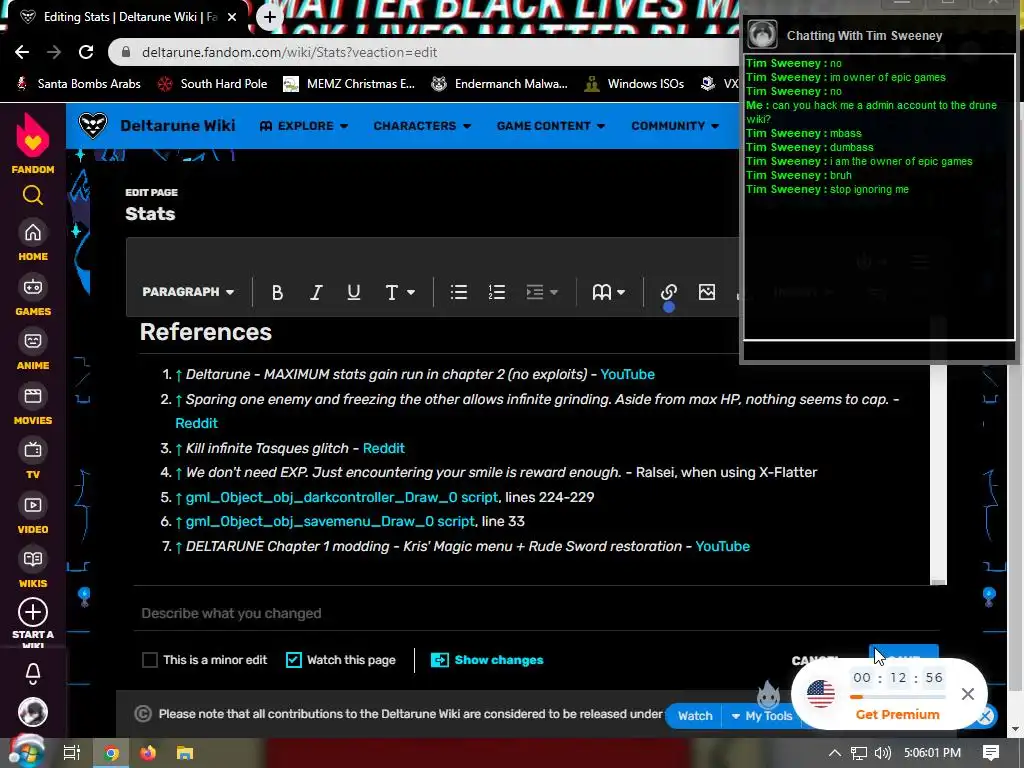Open YouTube link in reference 1
The width and height of the screenshot is (1024, 768).
[627, 374]
